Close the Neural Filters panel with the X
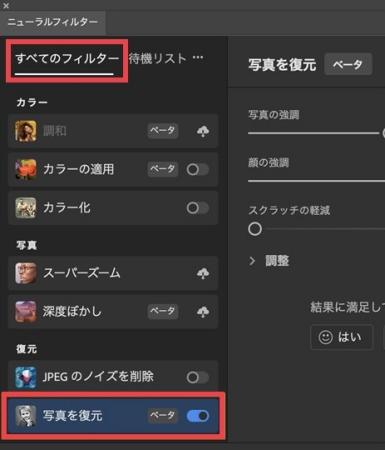 [6, 6]
